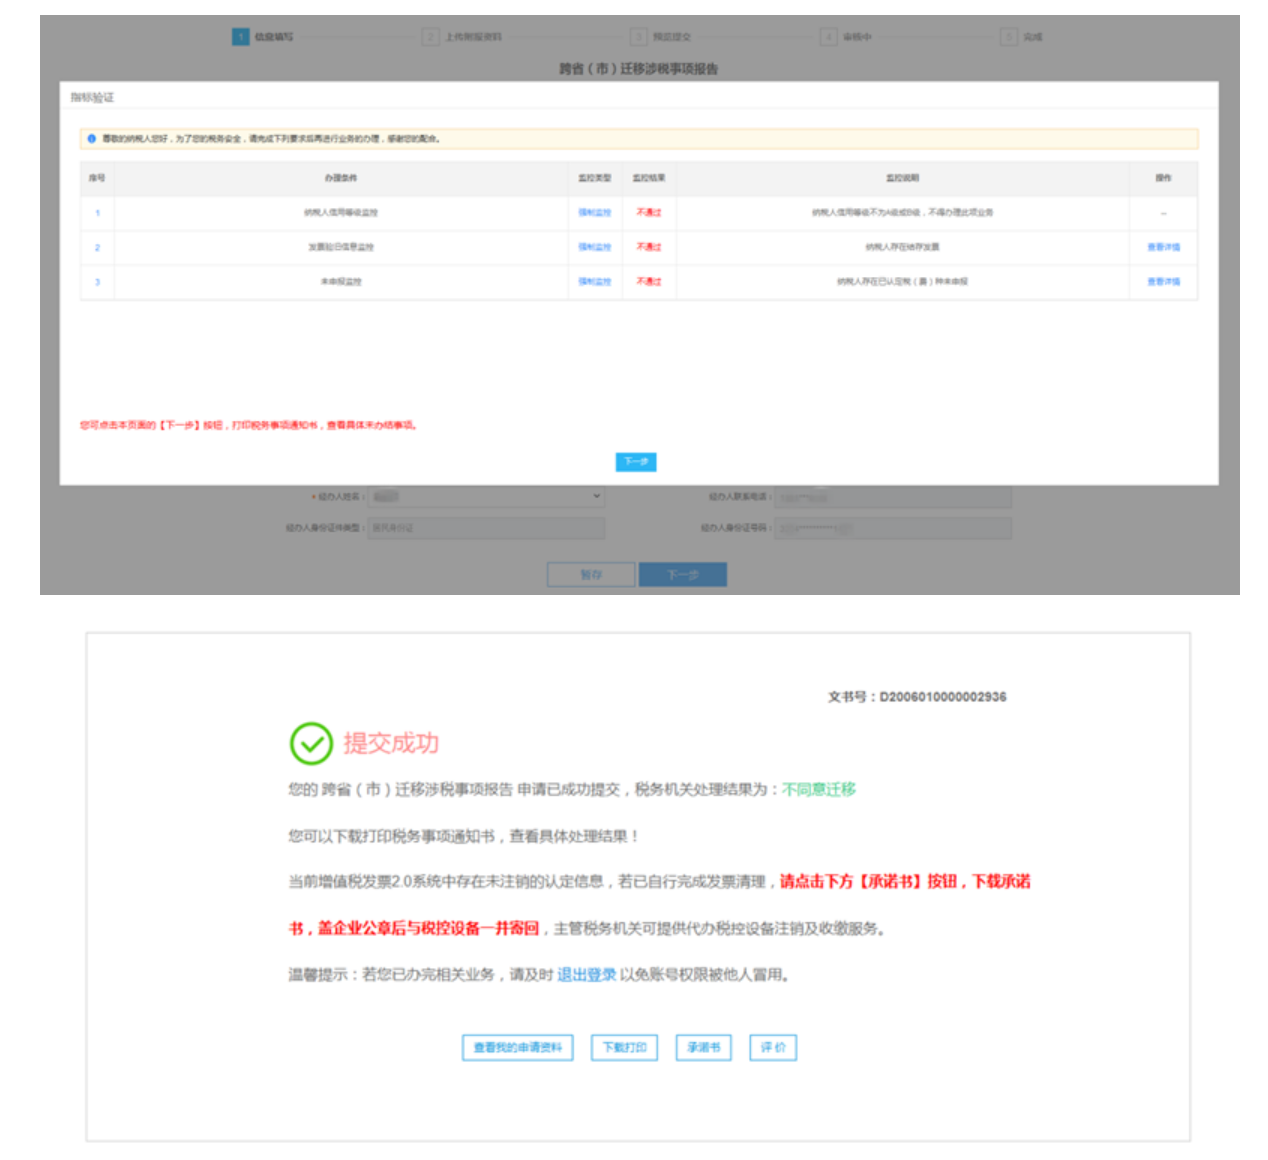Image resolution: width=1268 pixels, height=1160 pixels.
Task: Click the 经办人身份证件类型 field
Action: click(486, 528)
